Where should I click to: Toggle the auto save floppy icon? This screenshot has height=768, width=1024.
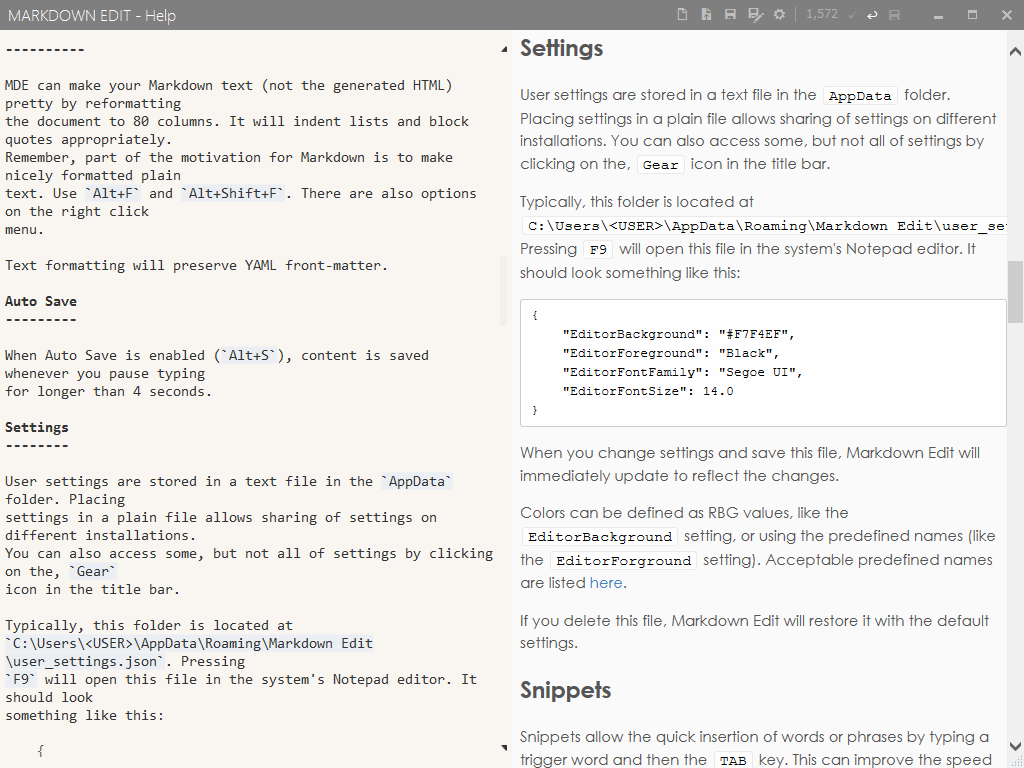tap(894, 15)
